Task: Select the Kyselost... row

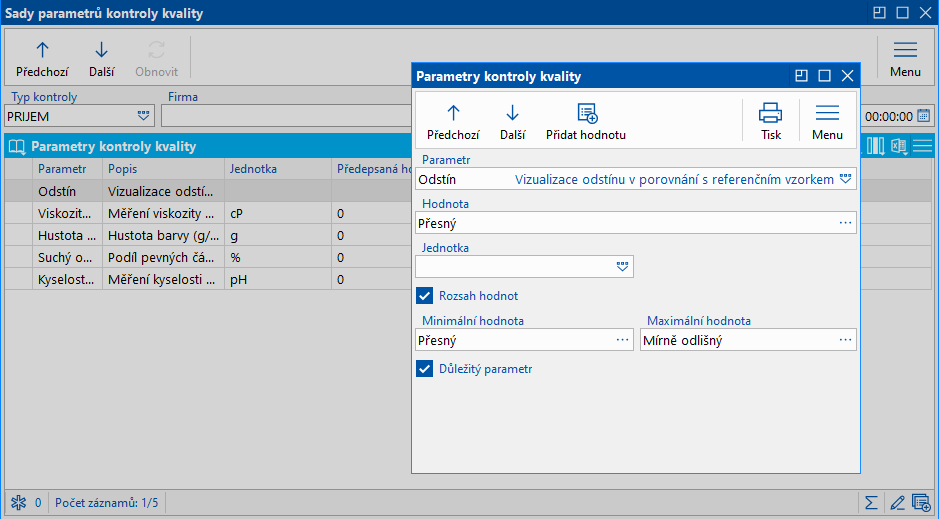Action: 208,279
